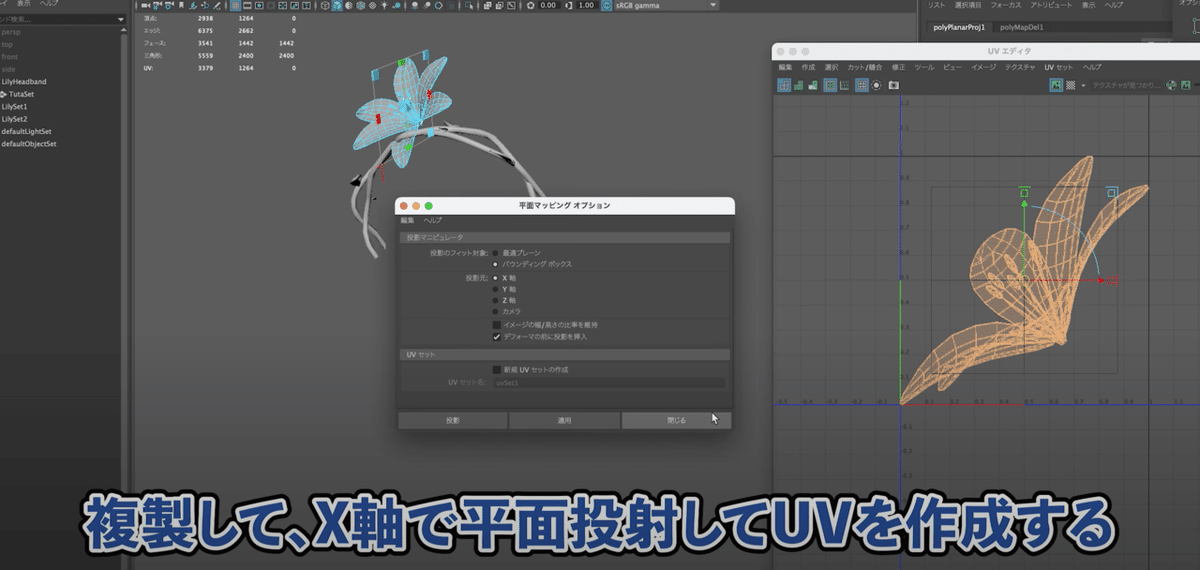Select defaultObjectSet in the outliner

point(29,143)
